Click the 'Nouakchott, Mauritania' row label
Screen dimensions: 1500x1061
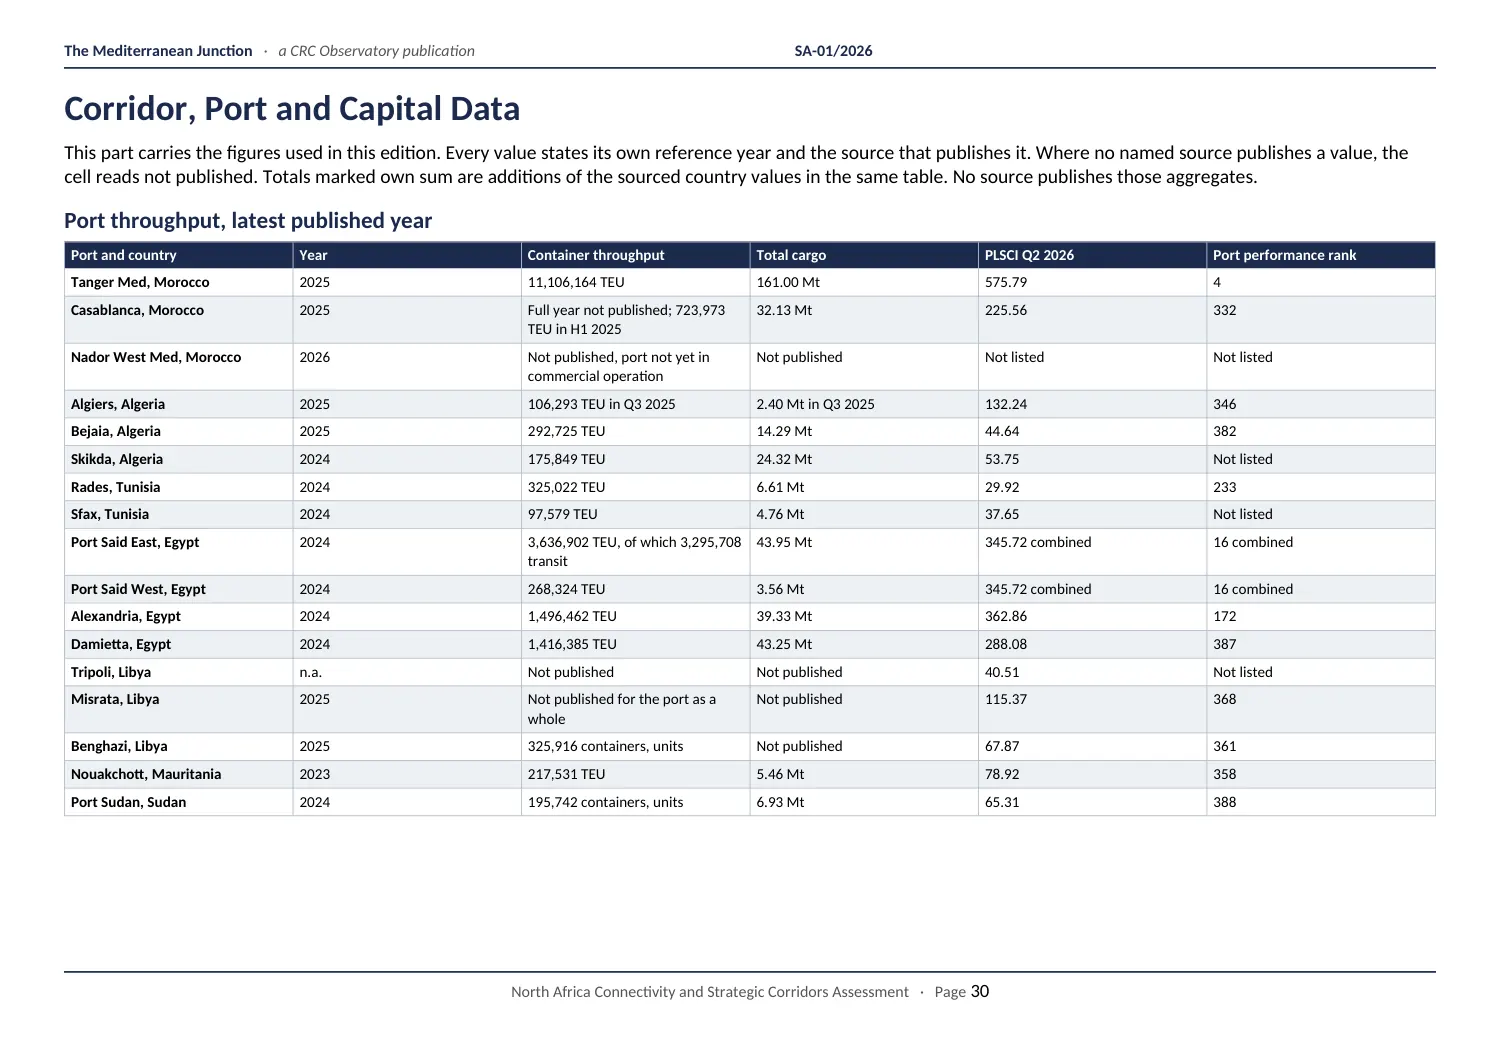pos(146,774)
